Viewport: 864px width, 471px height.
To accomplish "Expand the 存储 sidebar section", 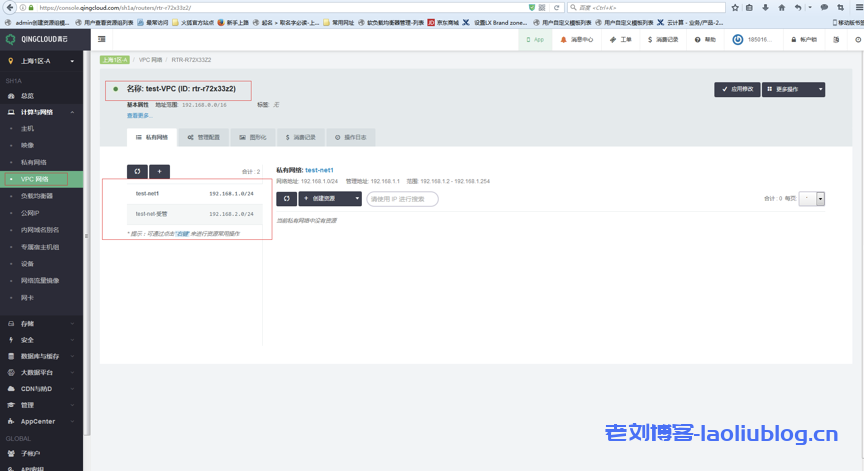I will pyautogui.click(x=41, y=324).
